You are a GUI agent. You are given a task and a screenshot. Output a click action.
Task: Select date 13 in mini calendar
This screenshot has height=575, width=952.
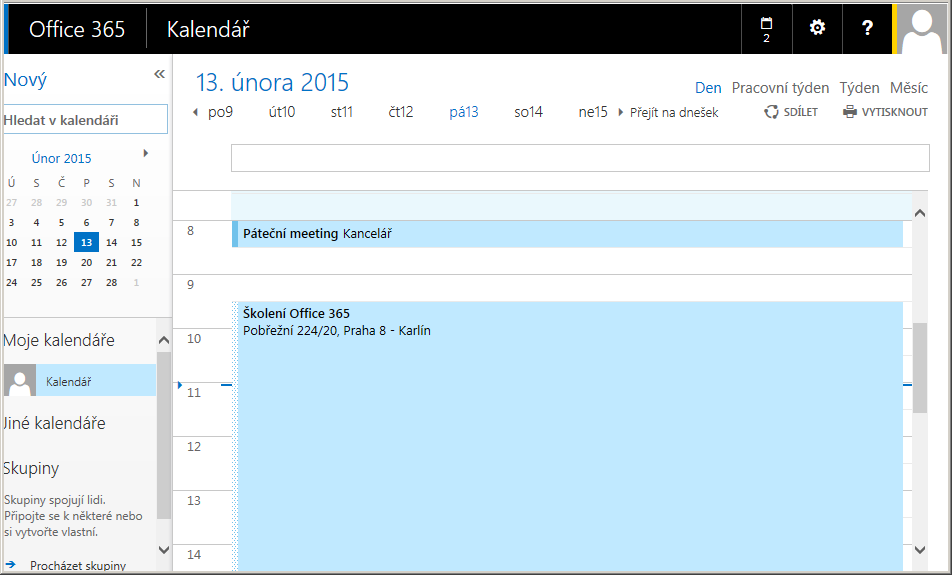pyautogui.click(x=86, y=242)
